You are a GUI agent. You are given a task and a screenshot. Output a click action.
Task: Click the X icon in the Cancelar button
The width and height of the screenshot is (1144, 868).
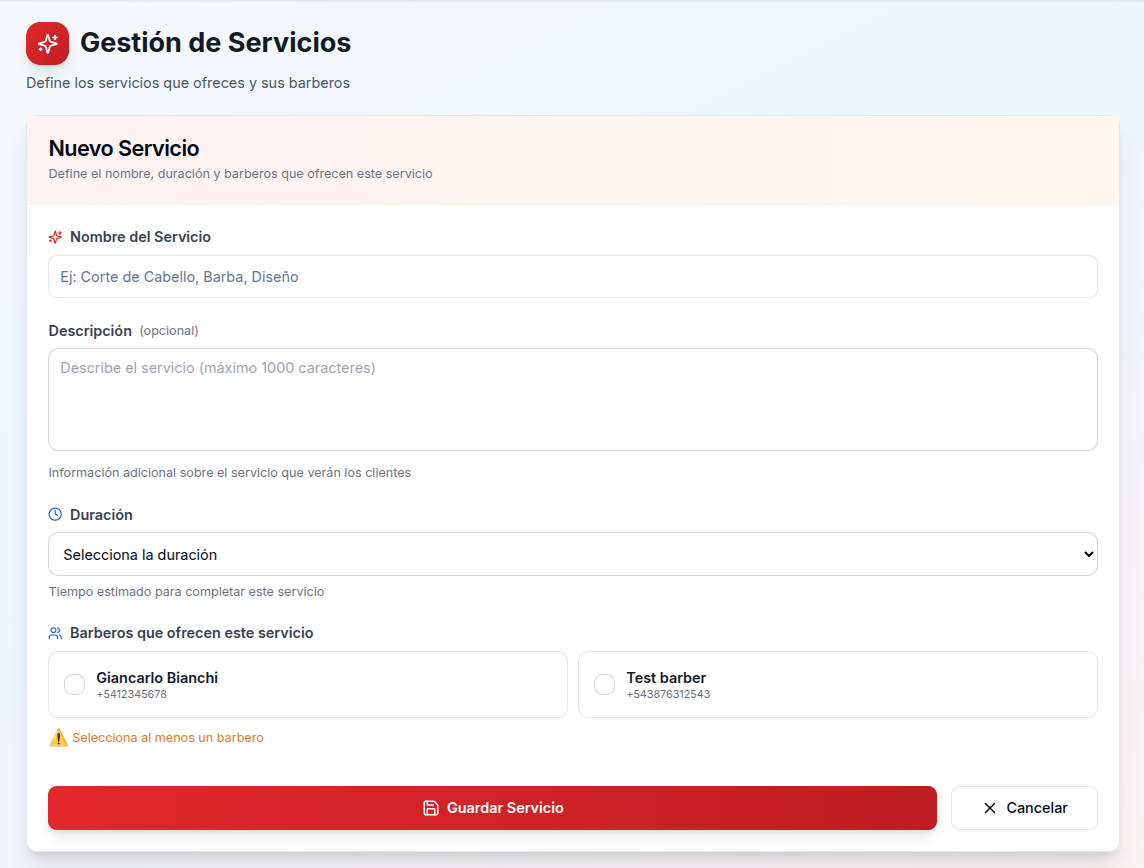tap(990, 807)
